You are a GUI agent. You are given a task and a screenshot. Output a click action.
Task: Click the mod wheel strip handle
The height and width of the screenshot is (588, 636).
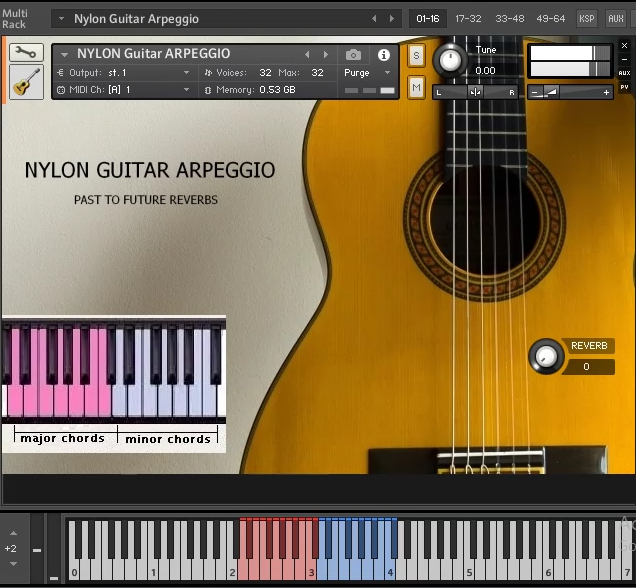pos(54,578)
